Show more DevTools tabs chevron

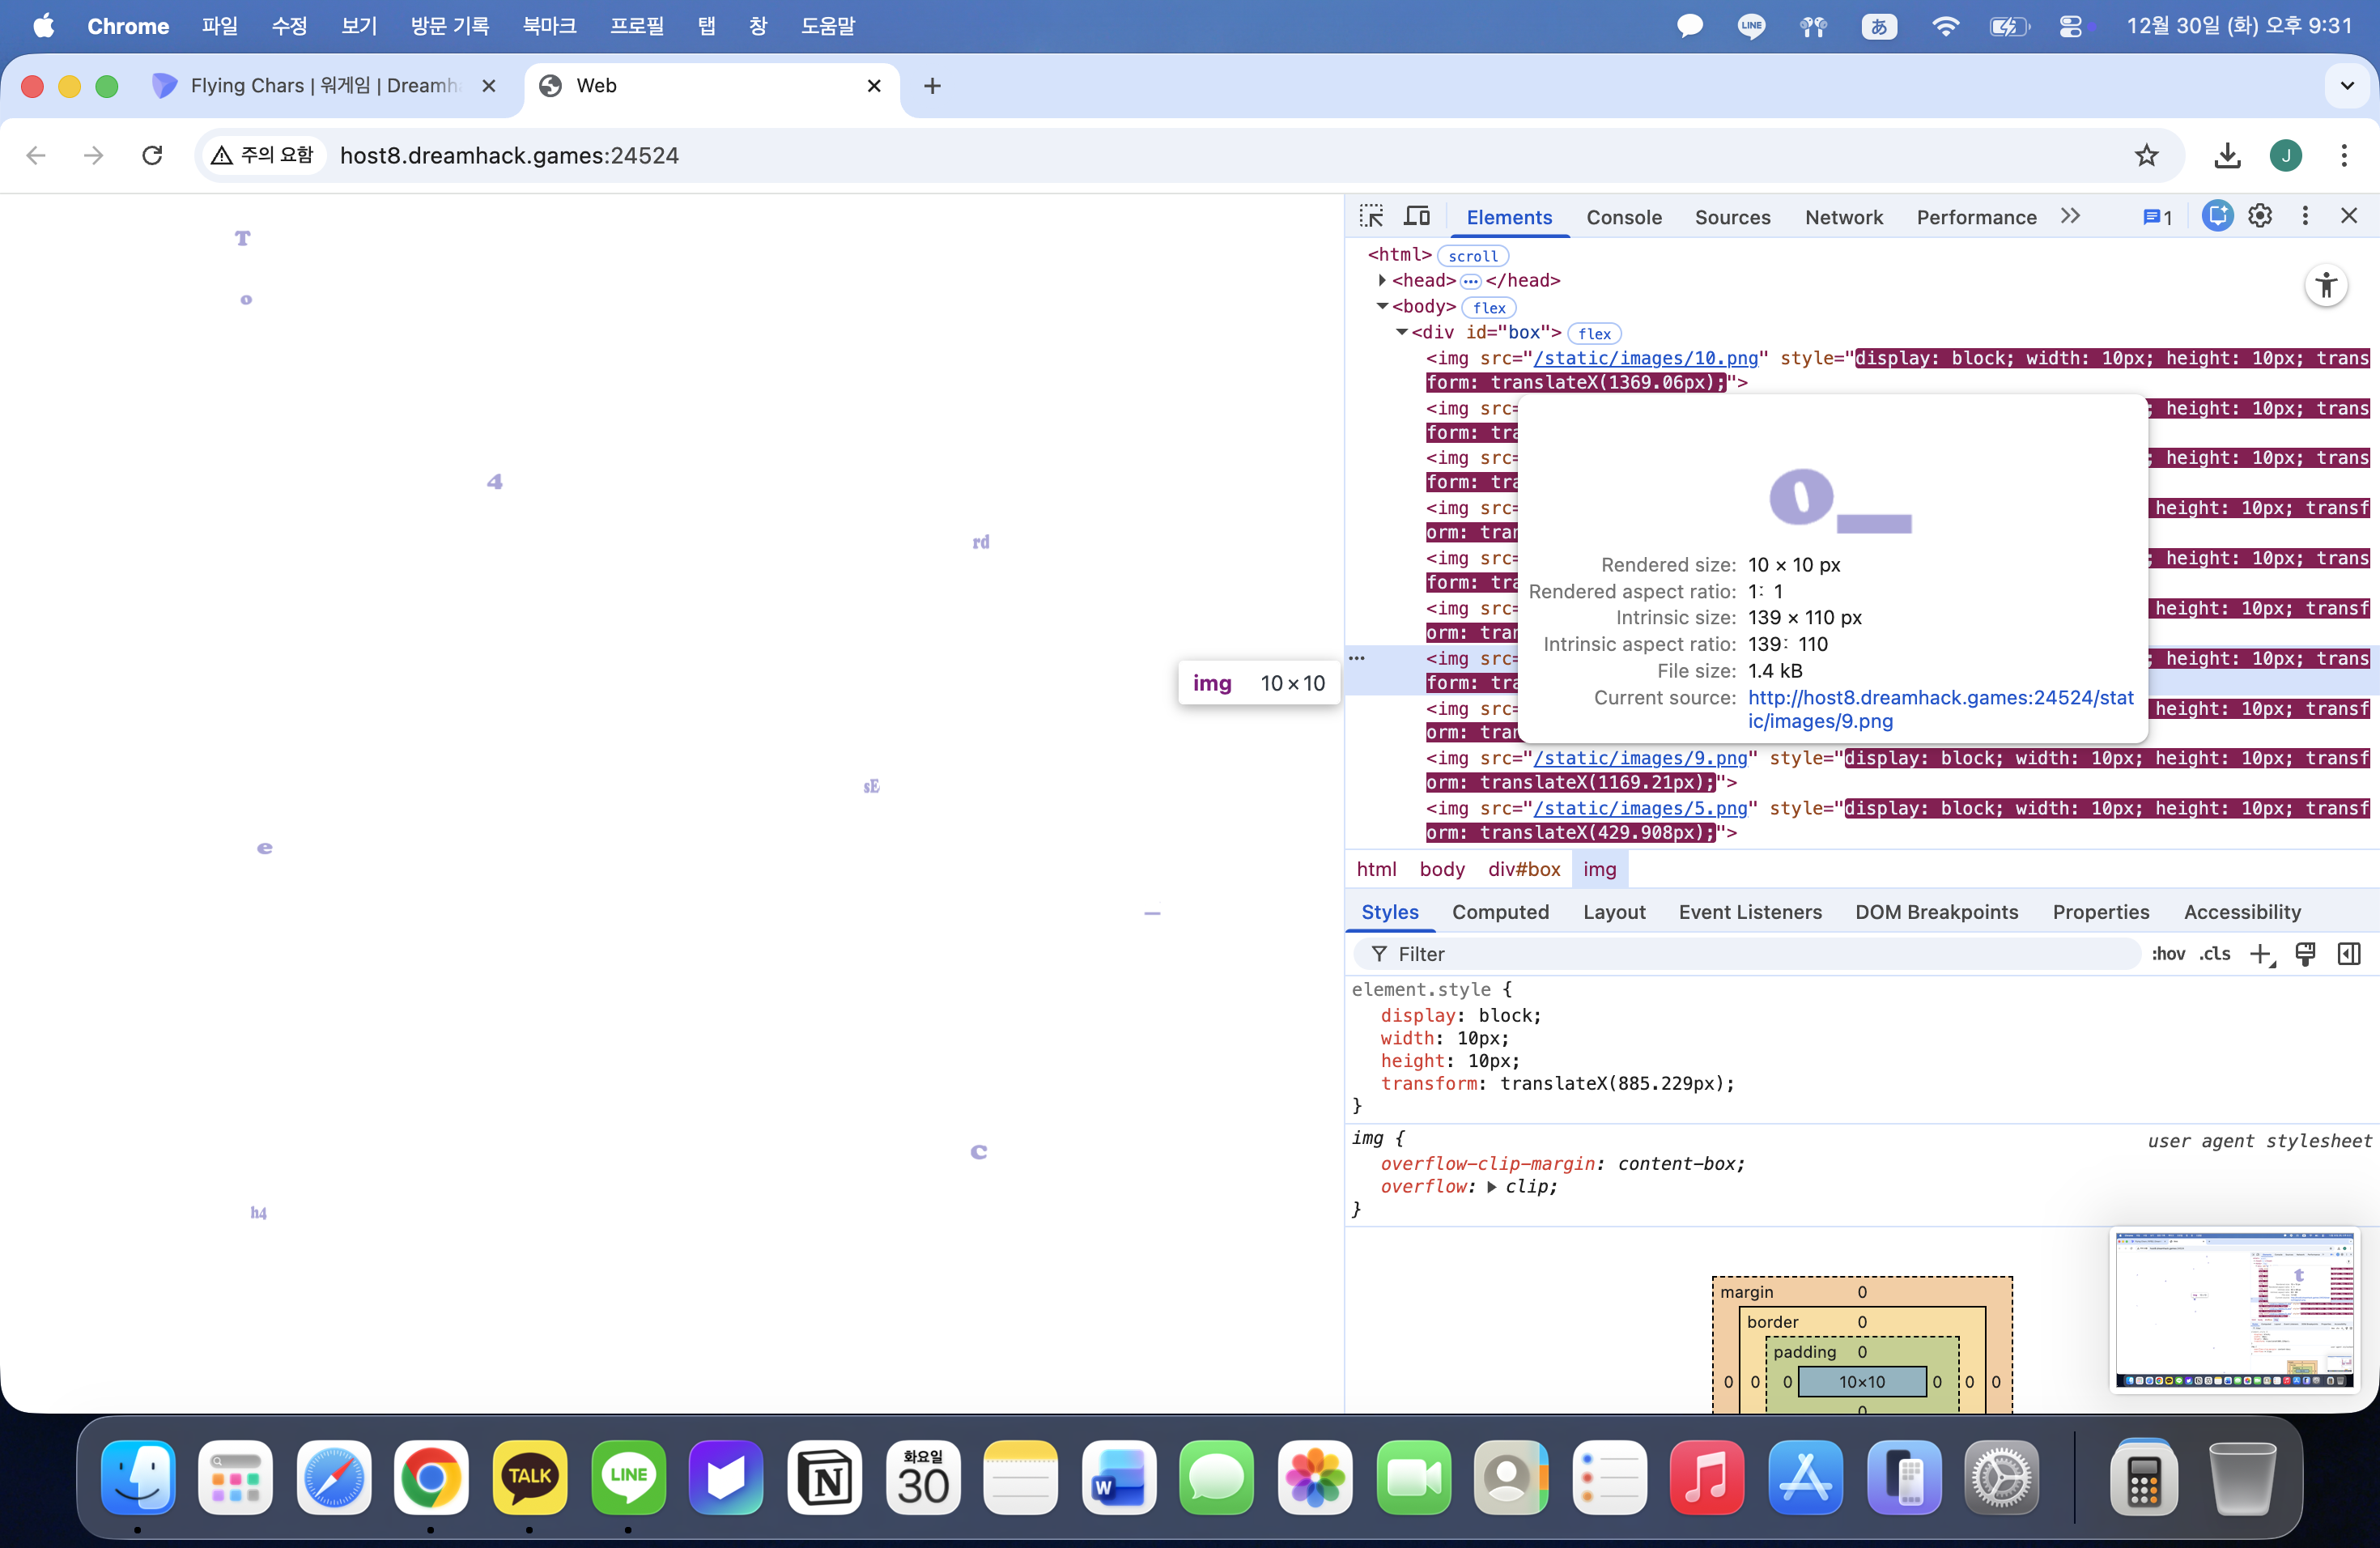(x=2070, y=216)
